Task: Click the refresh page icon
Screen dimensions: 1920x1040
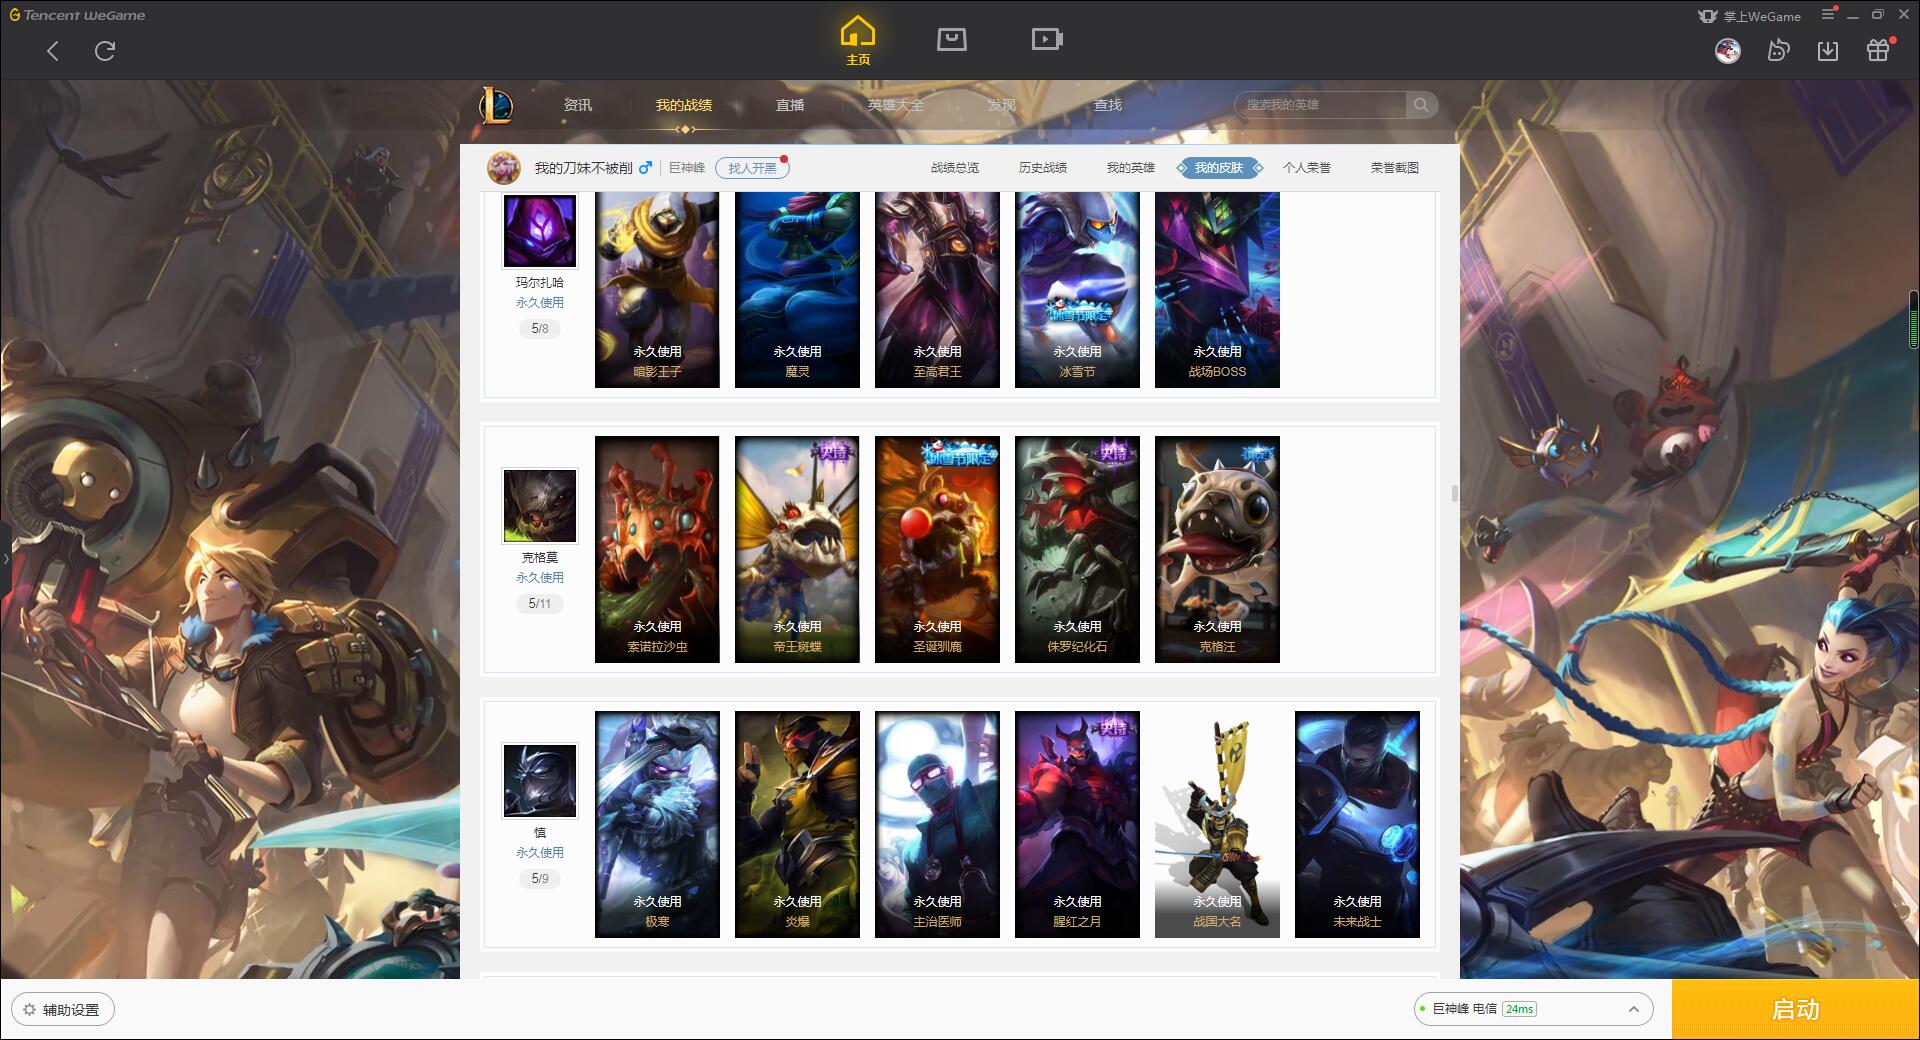Action: pos(105,51)
